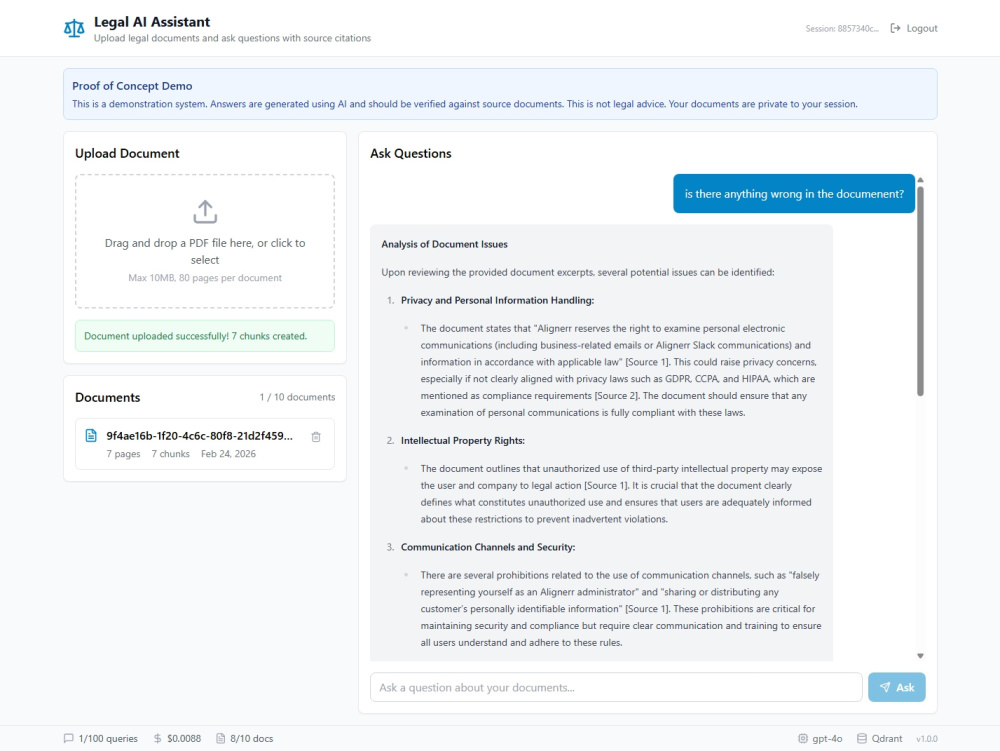This screenshot has height=751, width=1000.
Task: Click the Ask Questions heading
Action: (x=411, y=154)
